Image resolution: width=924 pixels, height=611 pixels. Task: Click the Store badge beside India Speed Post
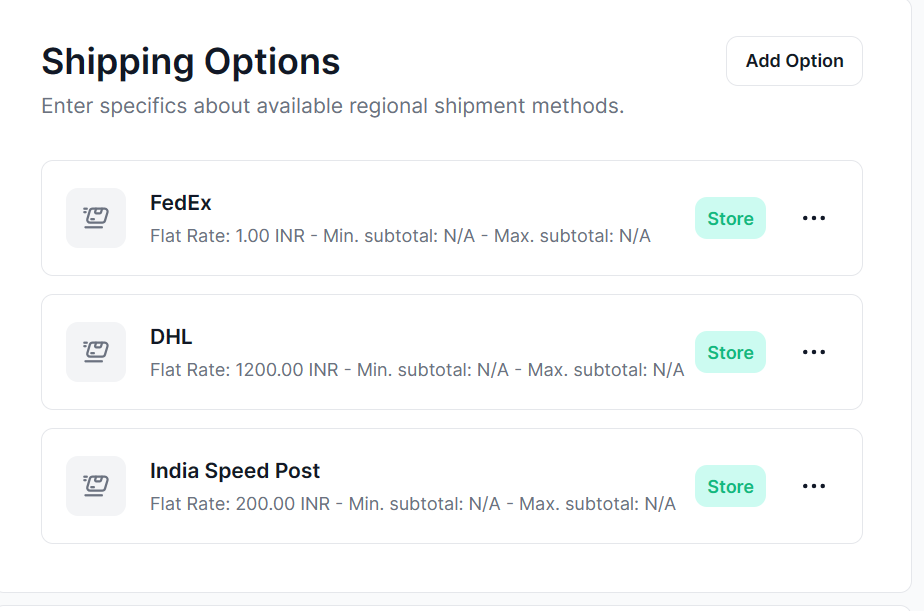730,486
